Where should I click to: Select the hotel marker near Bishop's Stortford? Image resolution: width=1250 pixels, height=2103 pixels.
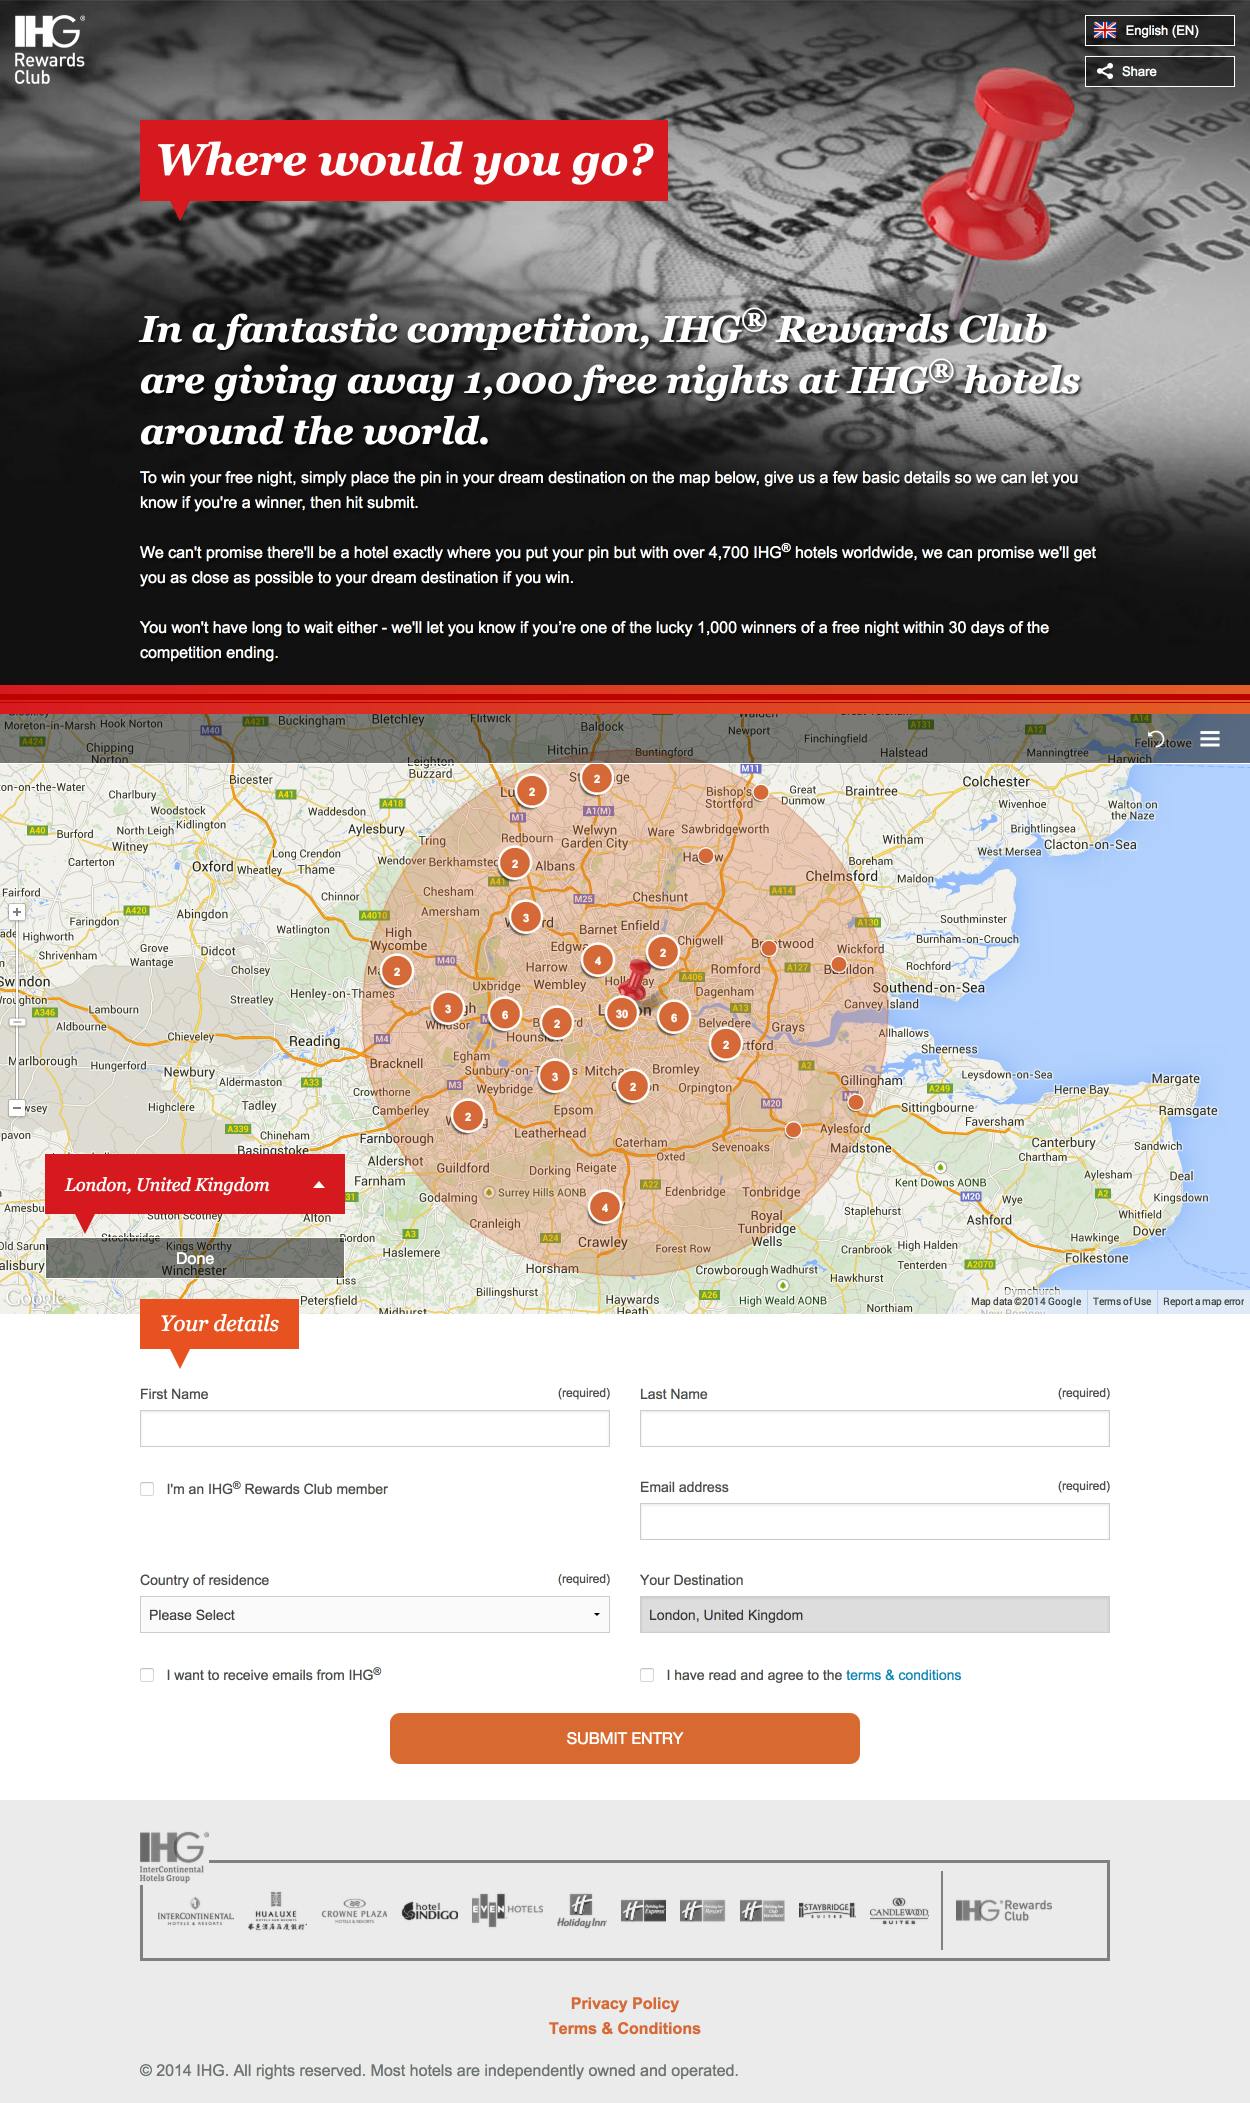[x=760, y=792]
